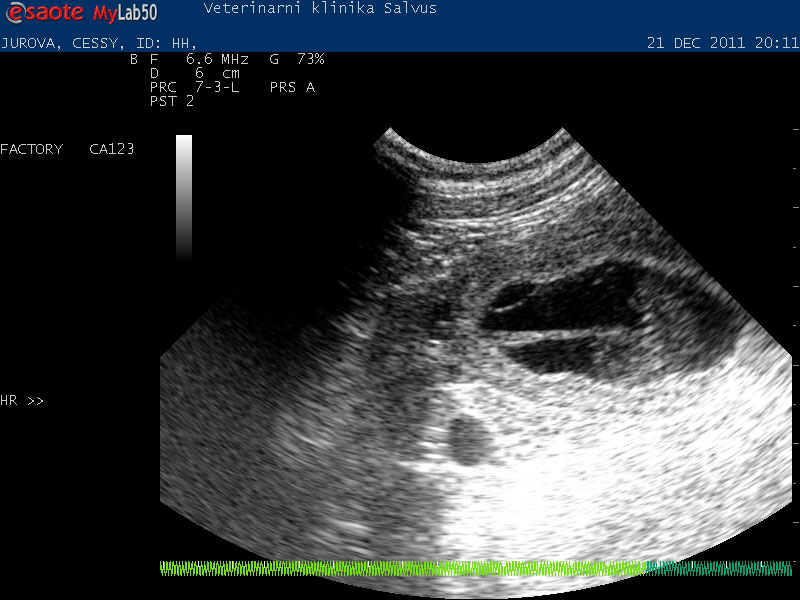Click the dark teal end of cine bar
800x600 pixels.
click(719, 568)
